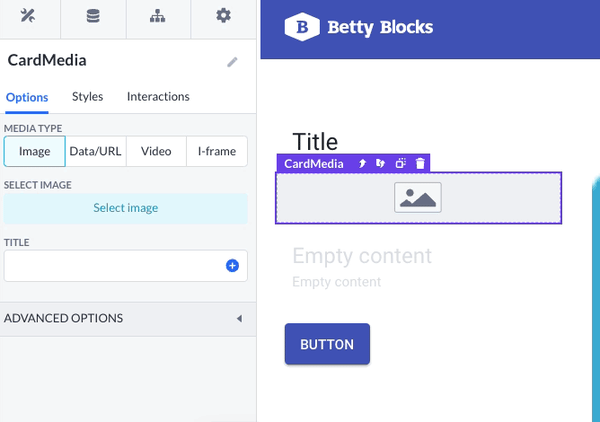Switch to the Interactions tab
This screenshot has width=600, height=422.
[x=158, y=96]
